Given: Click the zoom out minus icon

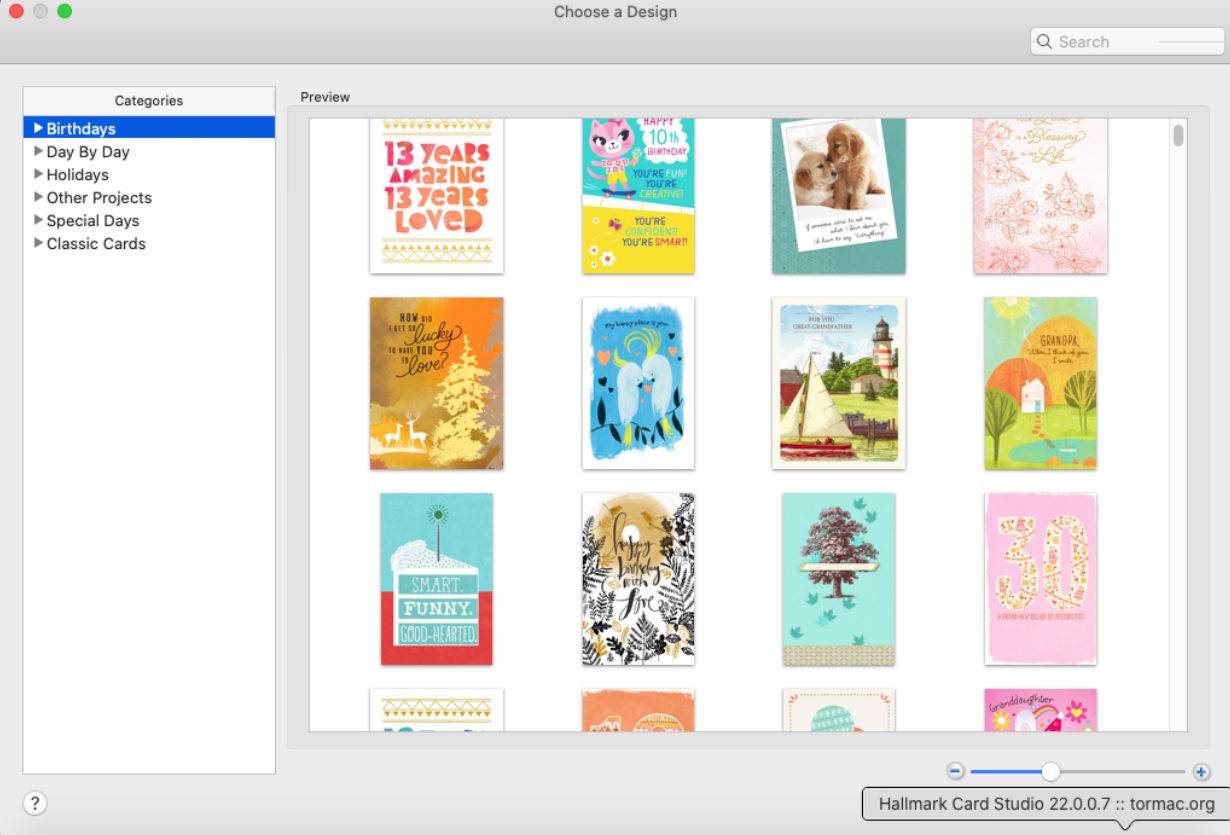Looking at the screenshot, I should coord(955,772).
